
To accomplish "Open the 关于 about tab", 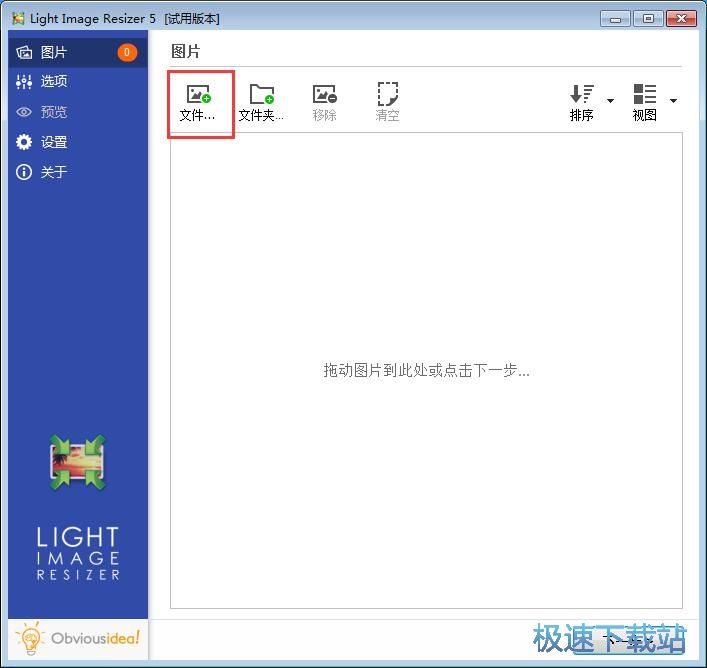I will pos(78,172).
